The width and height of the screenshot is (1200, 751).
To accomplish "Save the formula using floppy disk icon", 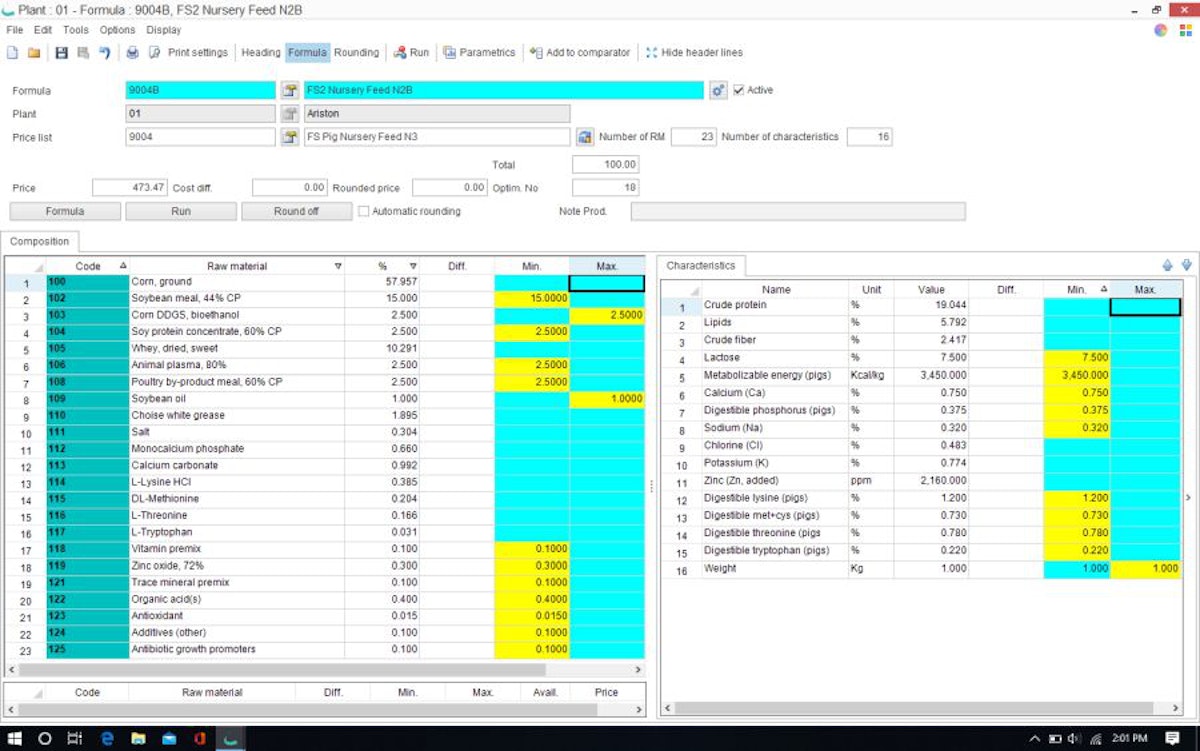I will pos(61,53).
